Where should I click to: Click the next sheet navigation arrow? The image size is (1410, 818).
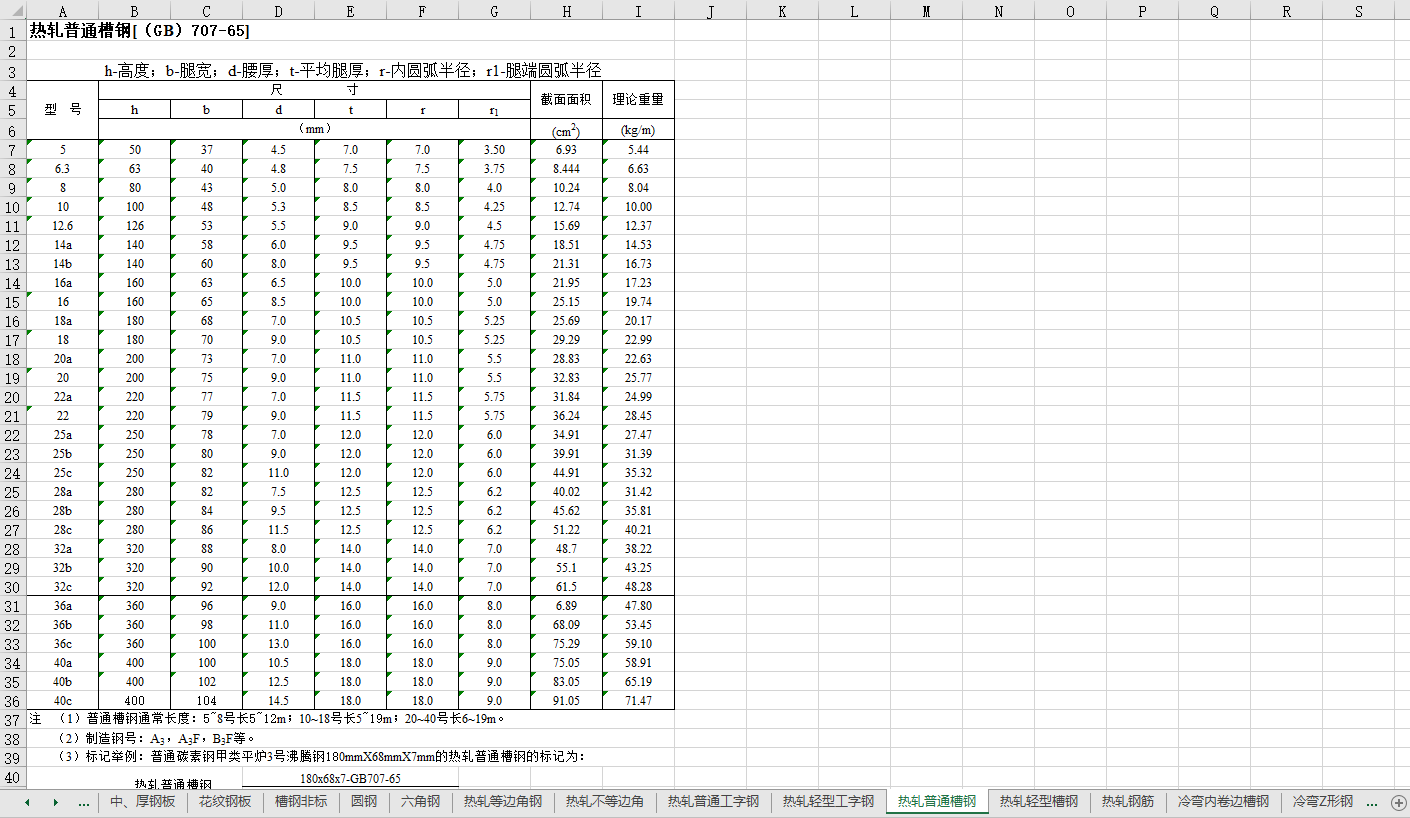(55, 802)
